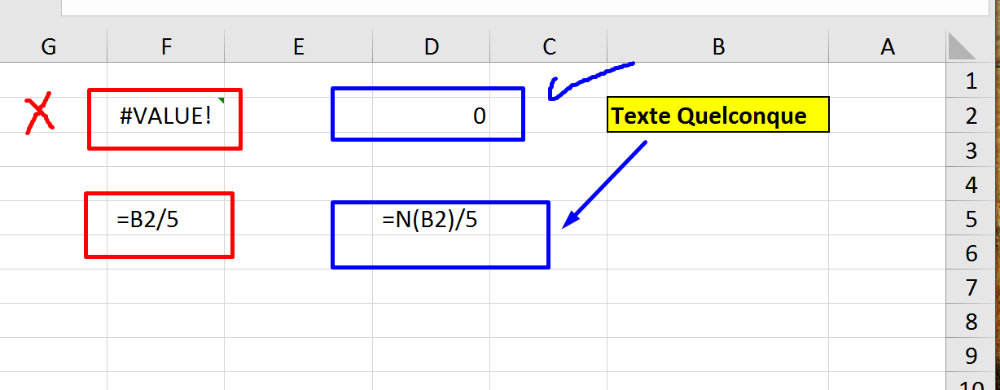Select column F header
Viewport: 1000px width, 390px height.
166,47
